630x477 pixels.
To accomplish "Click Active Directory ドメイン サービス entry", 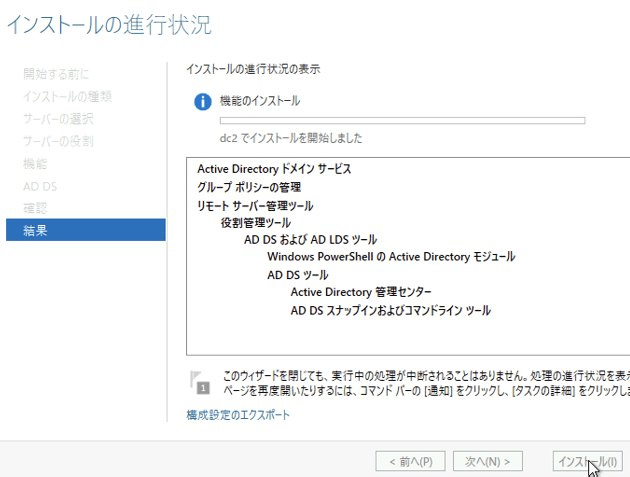I will 274,169.
